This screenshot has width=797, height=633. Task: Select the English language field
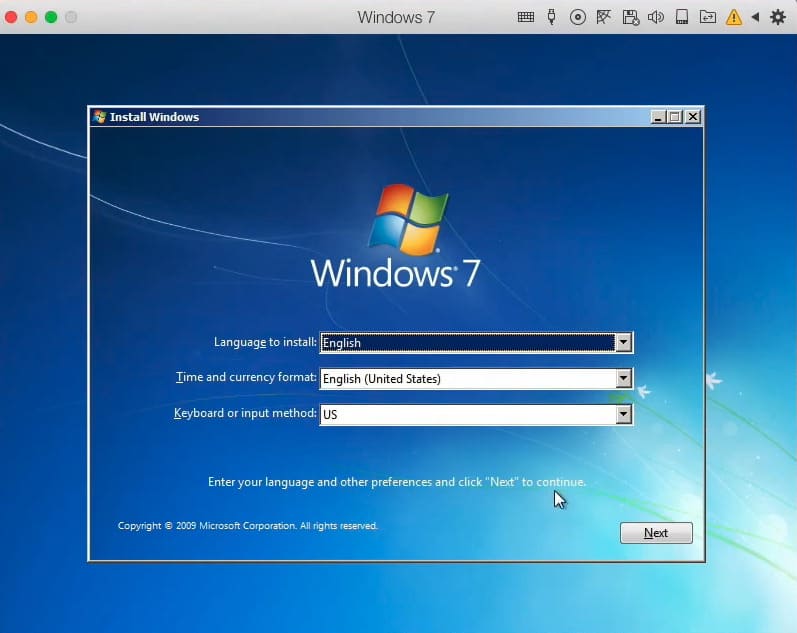coord(466,343)
